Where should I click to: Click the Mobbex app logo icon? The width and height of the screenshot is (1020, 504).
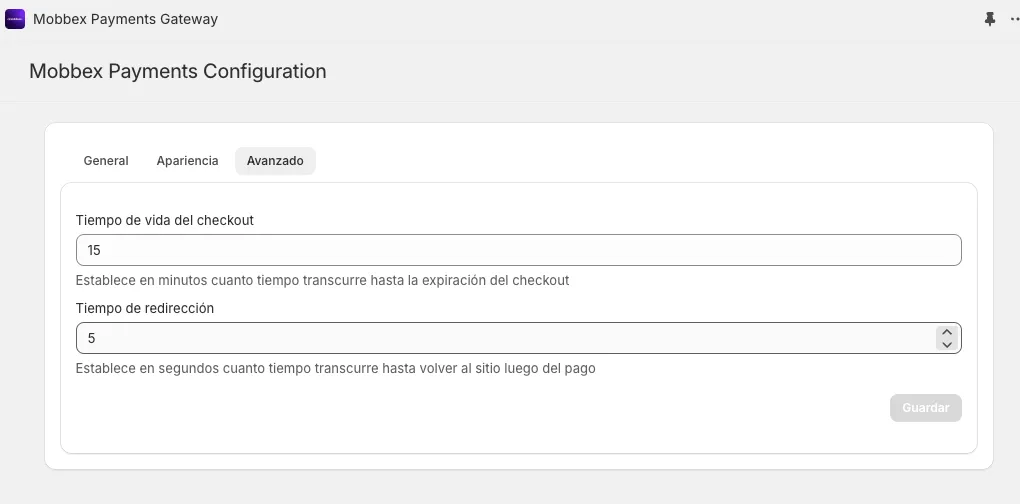click(x=15, y=19)
